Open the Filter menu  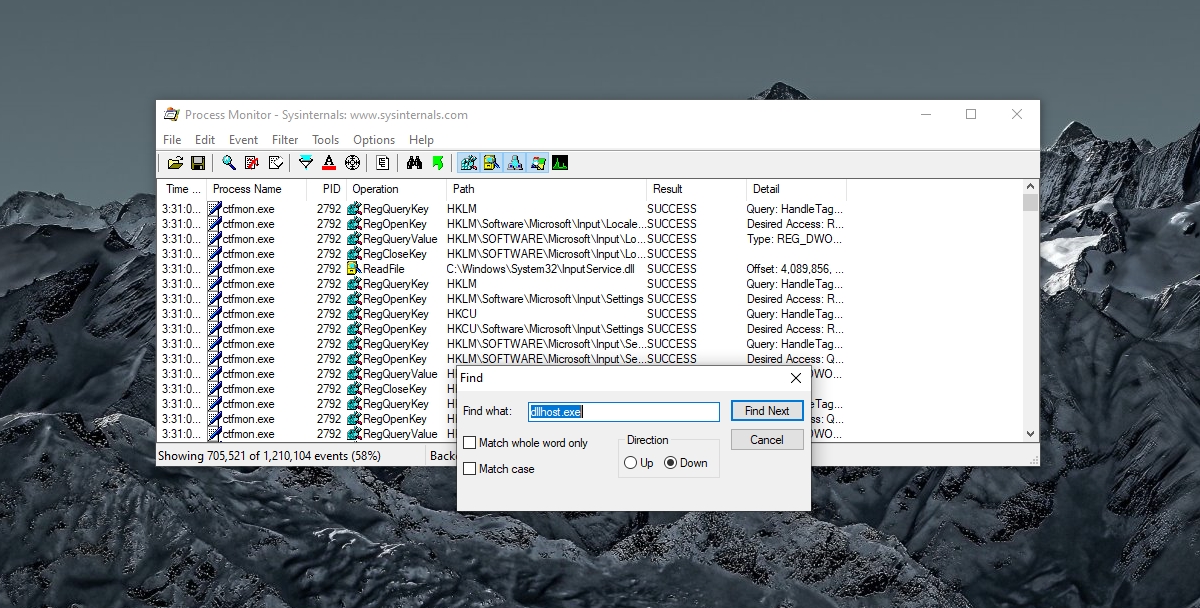click(285, 140)
